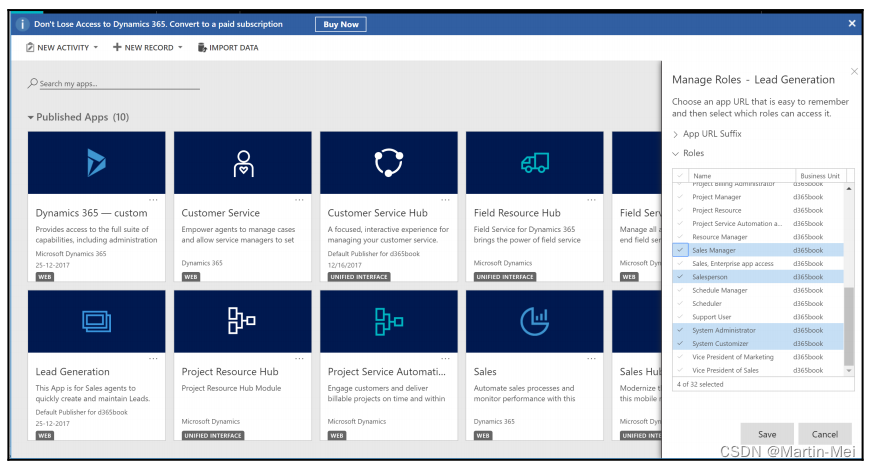
Task: Close the Manage Roles panel
Action: pos(854,72)
